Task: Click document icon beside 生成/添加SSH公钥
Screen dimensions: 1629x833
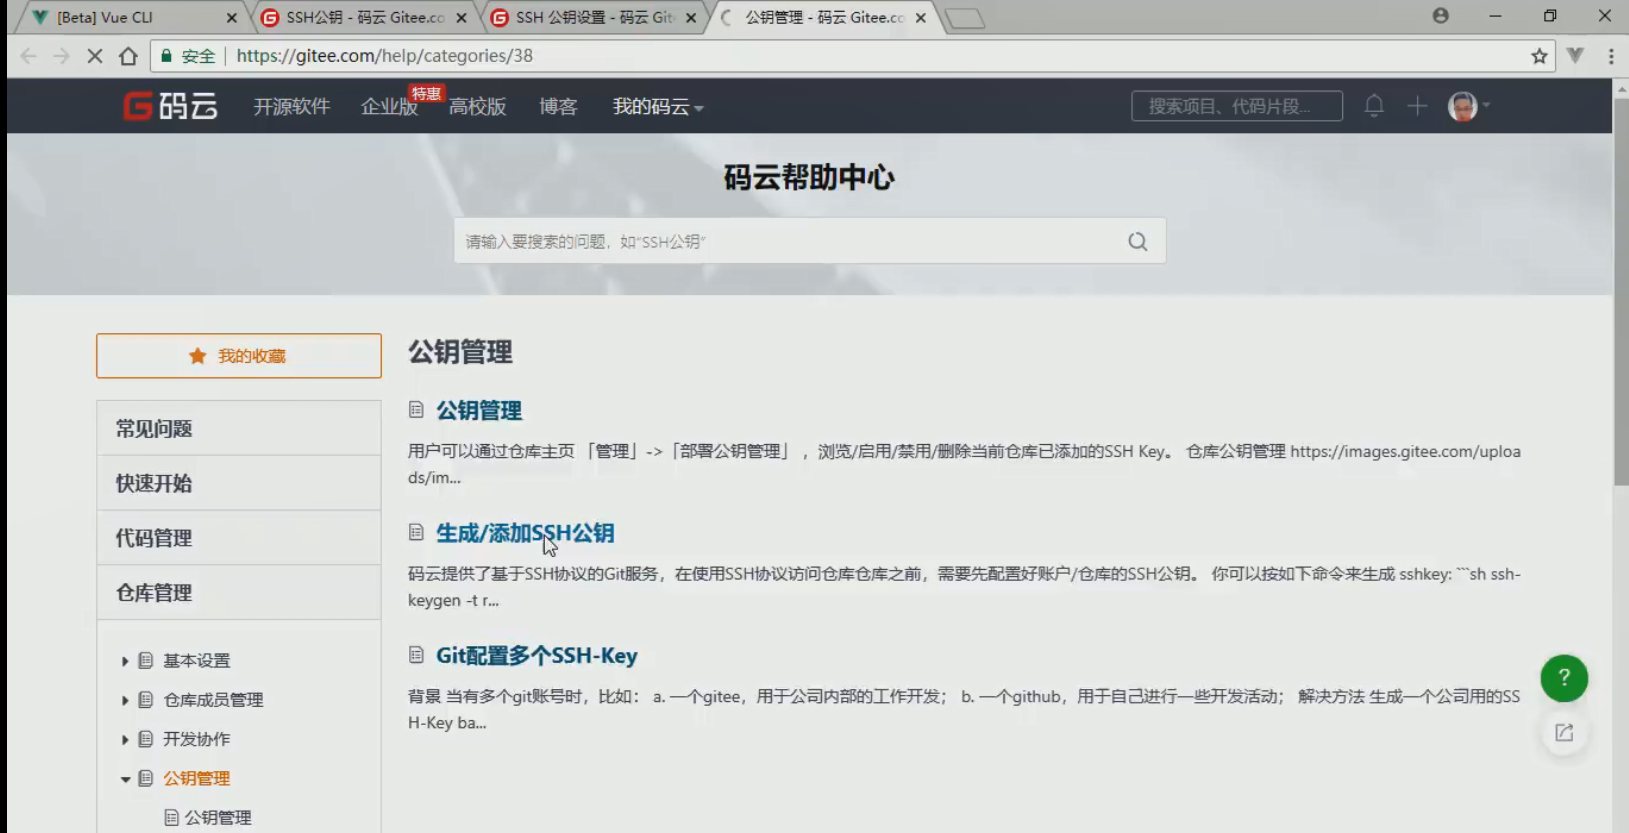Action: [x=416, y=532]
